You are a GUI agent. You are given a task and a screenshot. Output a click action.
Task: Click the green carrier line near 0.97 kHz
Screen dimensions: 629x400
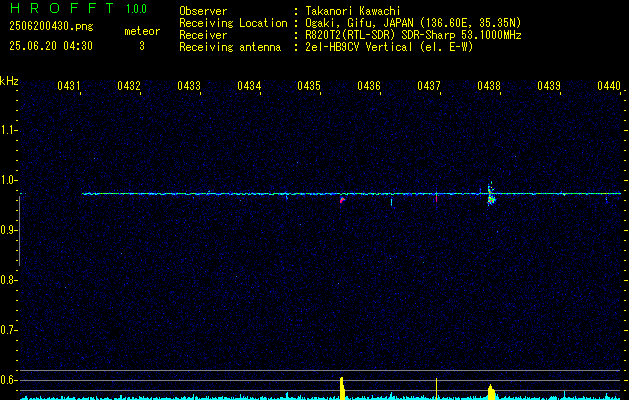click(351, 193)
